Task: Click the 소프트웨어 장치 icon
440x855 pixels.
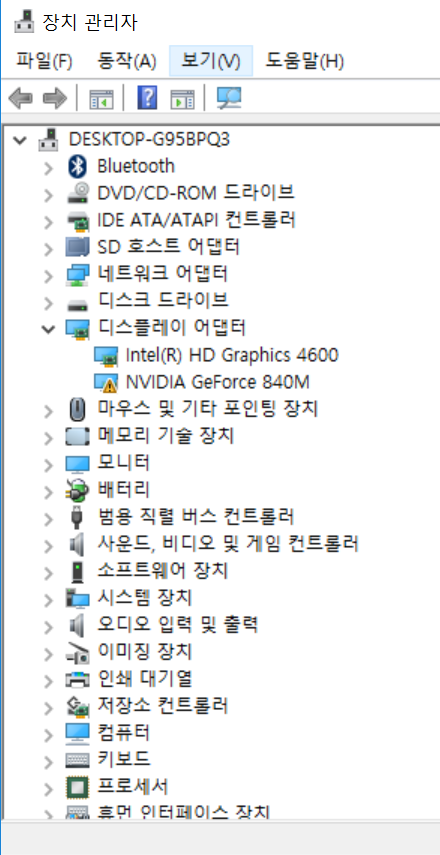Action: (78, 571)
